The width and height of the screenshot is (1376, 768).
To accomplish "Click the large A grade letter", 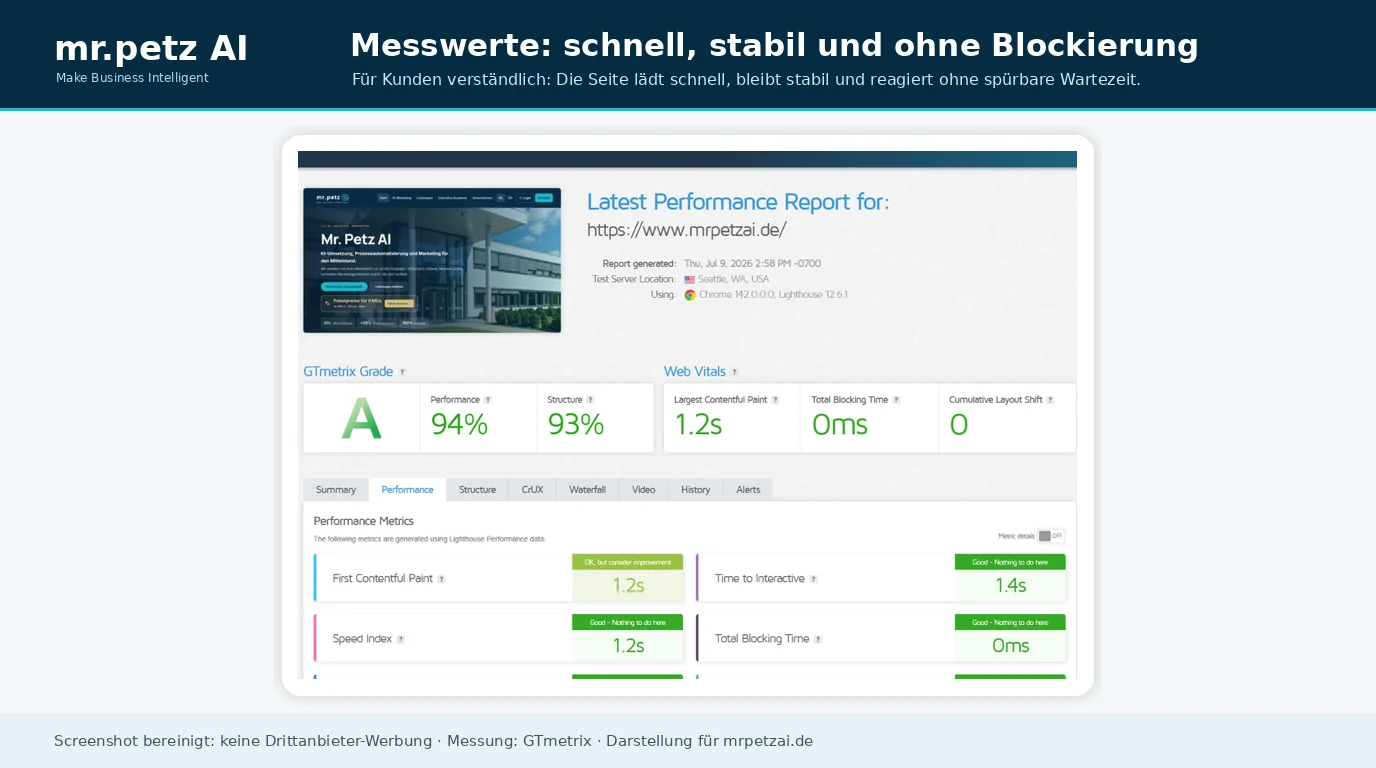I will tap(361, 419).
